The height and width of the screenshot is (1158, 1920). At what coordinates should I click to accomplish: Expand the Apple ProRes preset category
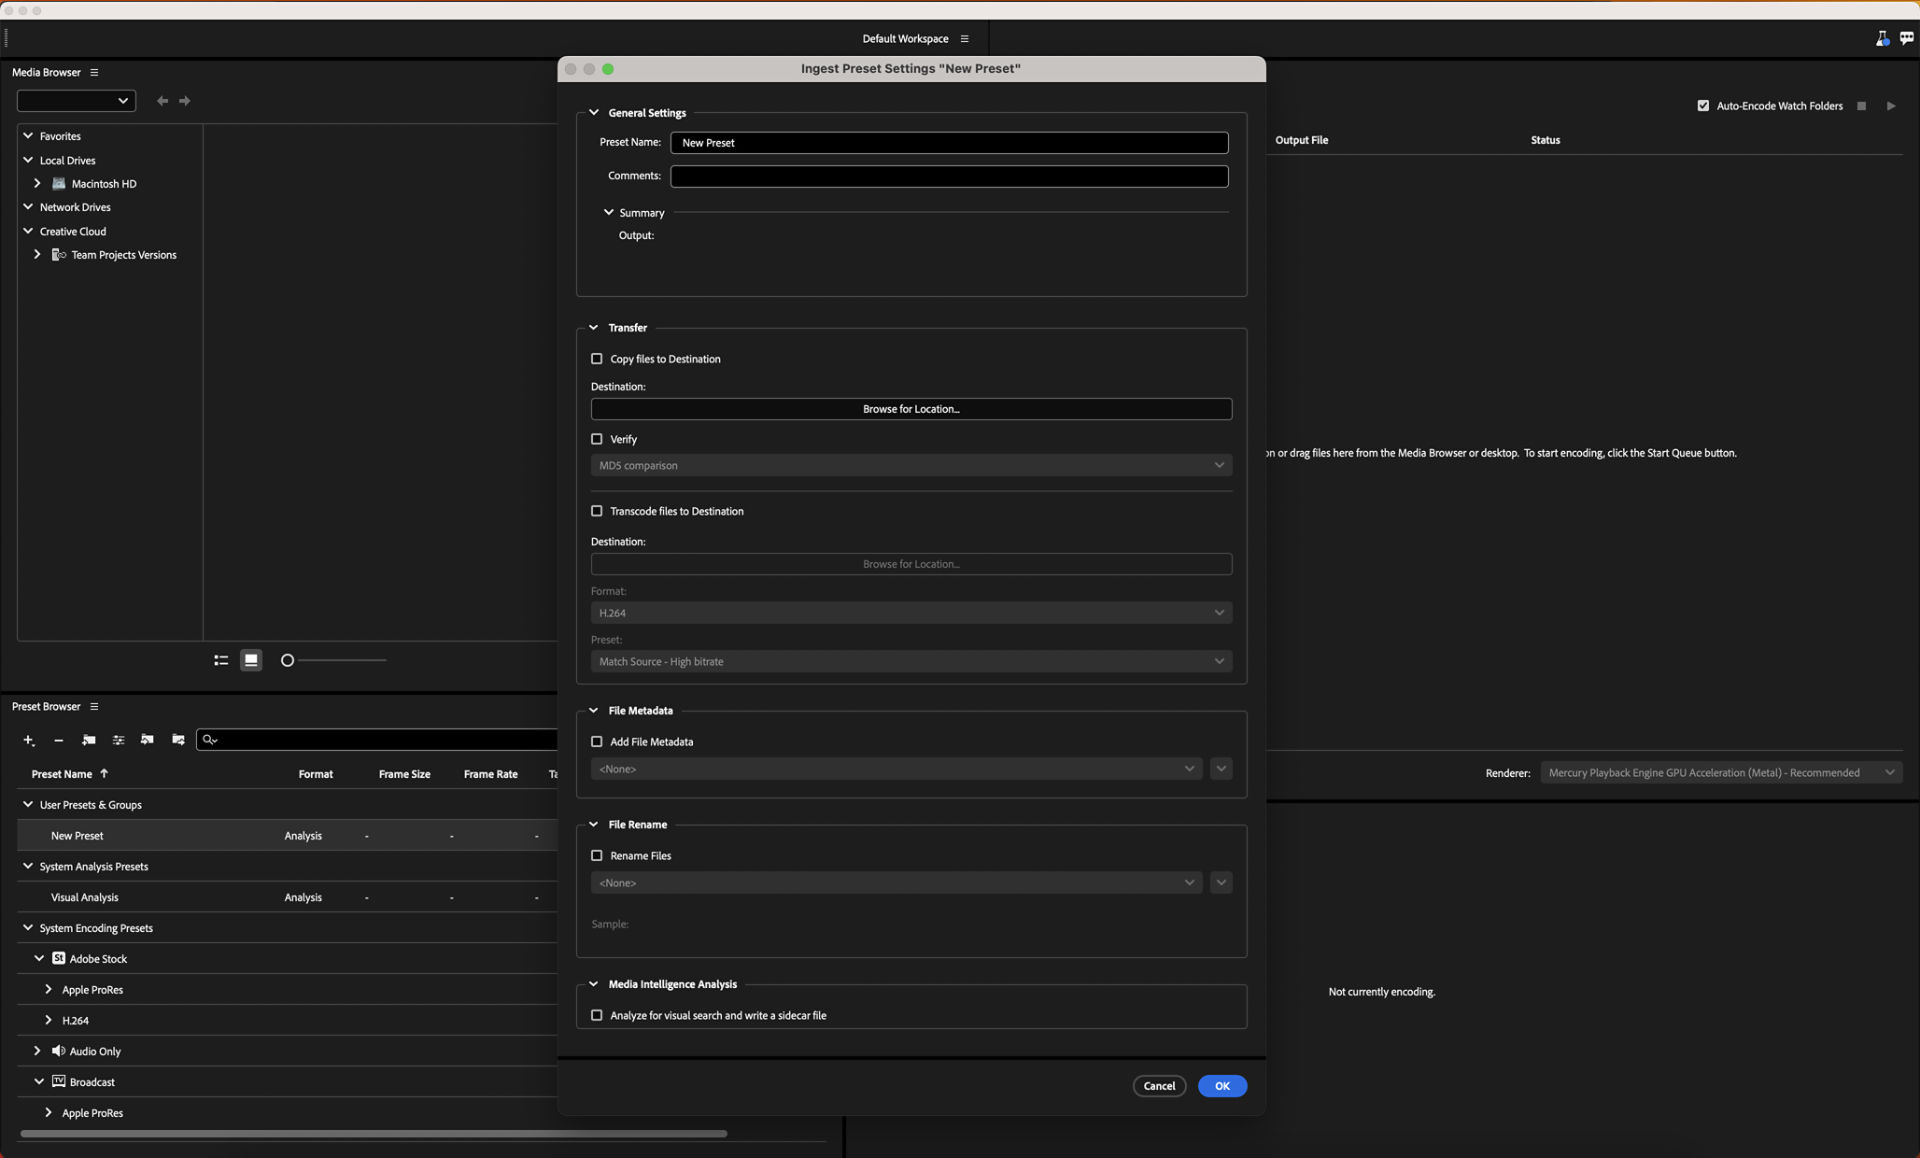[47, 989]
